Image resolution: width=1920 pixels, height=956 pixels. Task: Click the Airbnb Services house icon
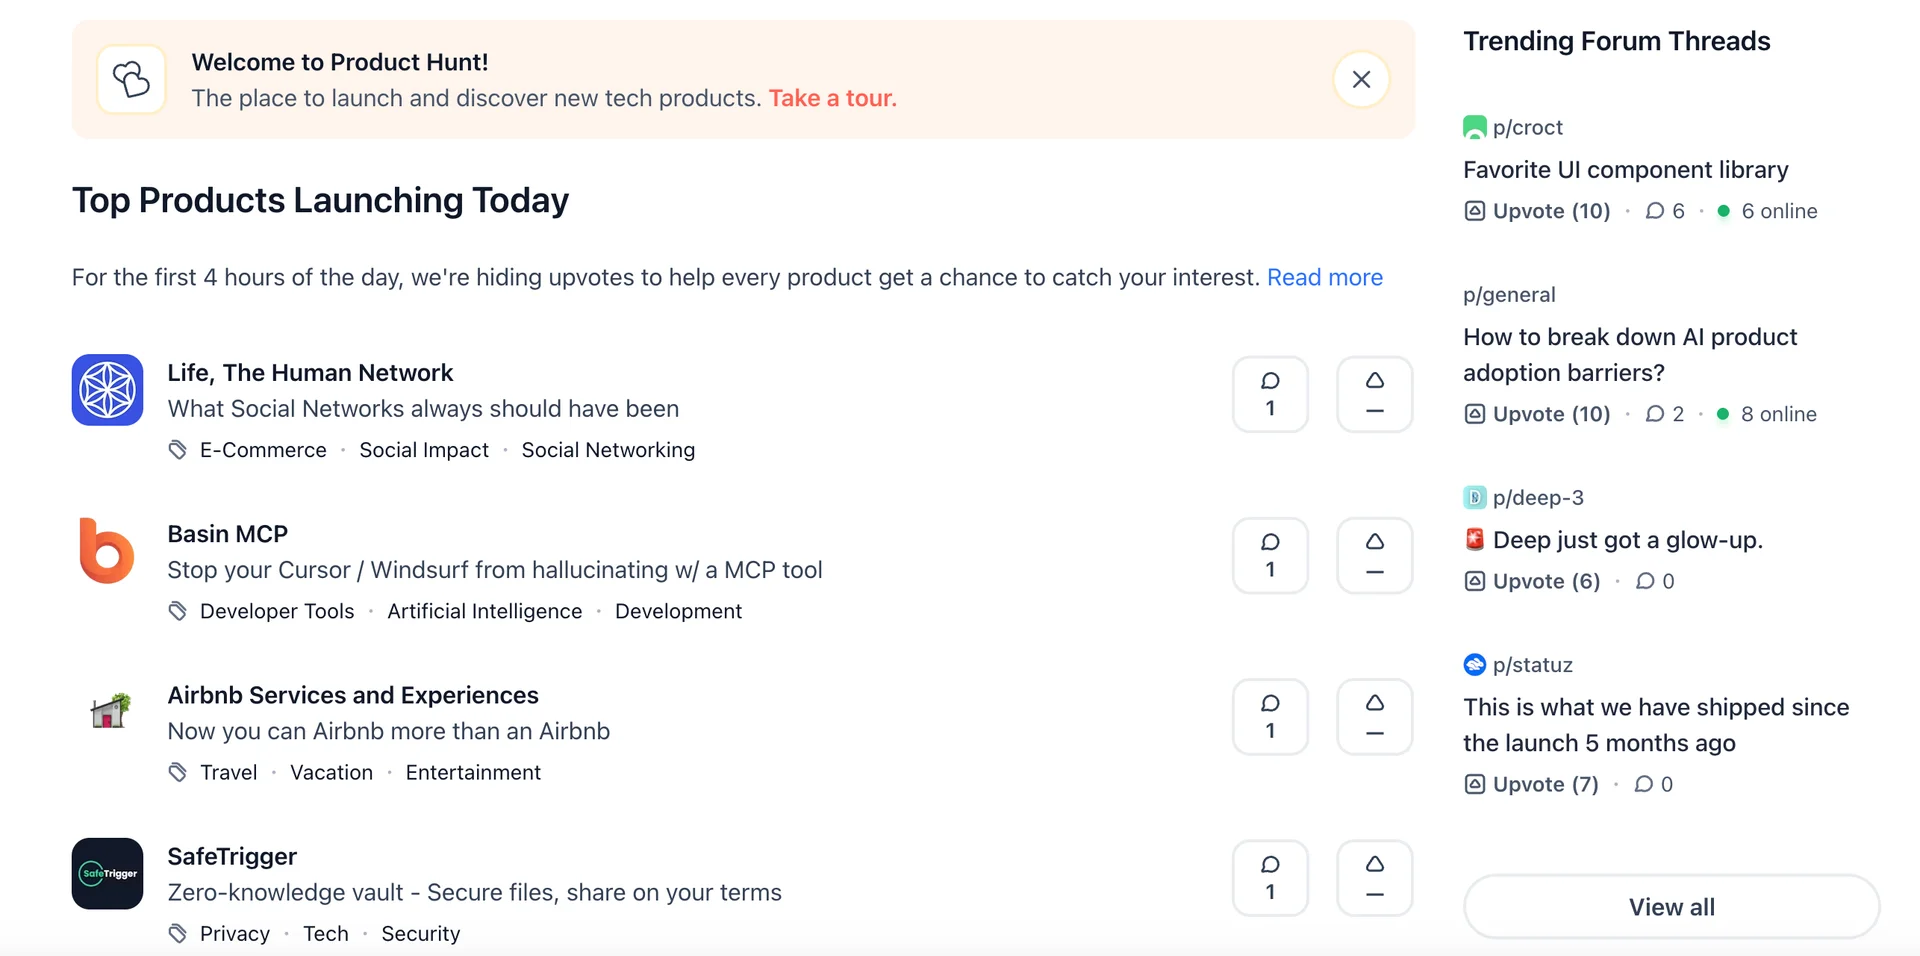point(105,712)
